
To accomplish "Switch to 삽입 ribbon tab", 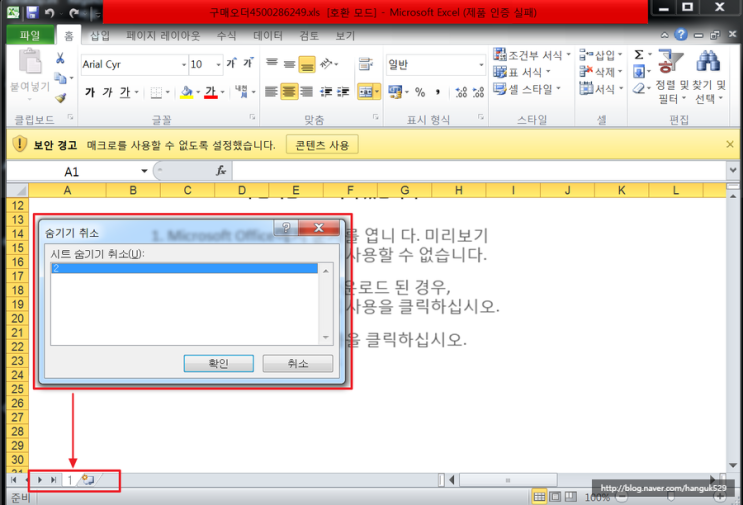I will 100,36.
